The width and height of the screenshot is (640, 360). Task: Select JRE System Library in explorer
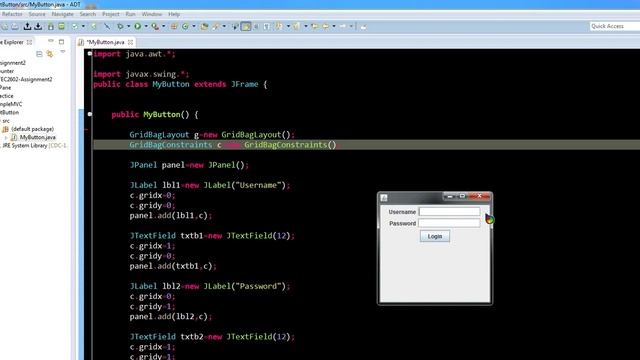point(34,146)
